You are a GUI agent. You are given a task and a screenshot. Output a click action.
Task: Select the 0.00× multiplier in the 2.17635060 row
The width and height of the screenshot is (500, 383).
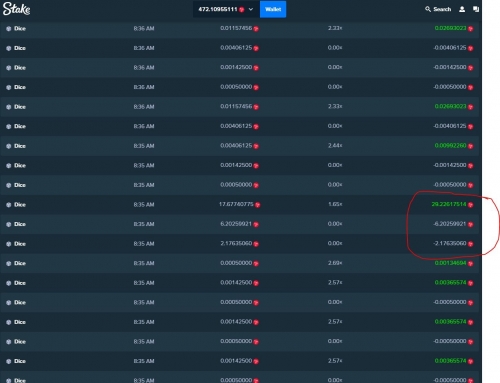click(335, 243)
